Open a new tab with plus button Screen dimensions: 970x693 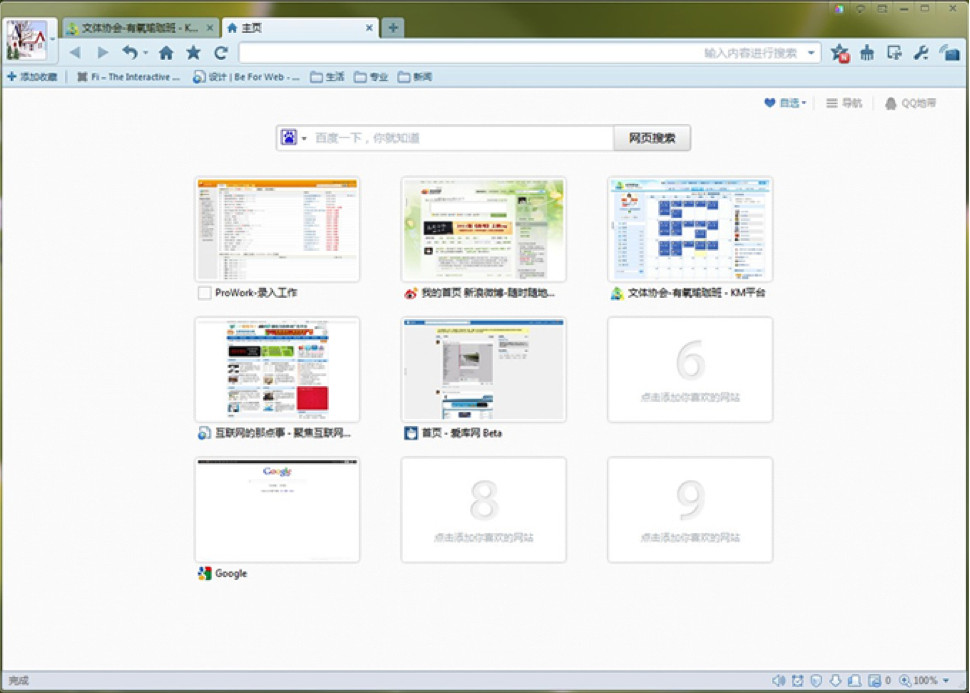(393, 28)
